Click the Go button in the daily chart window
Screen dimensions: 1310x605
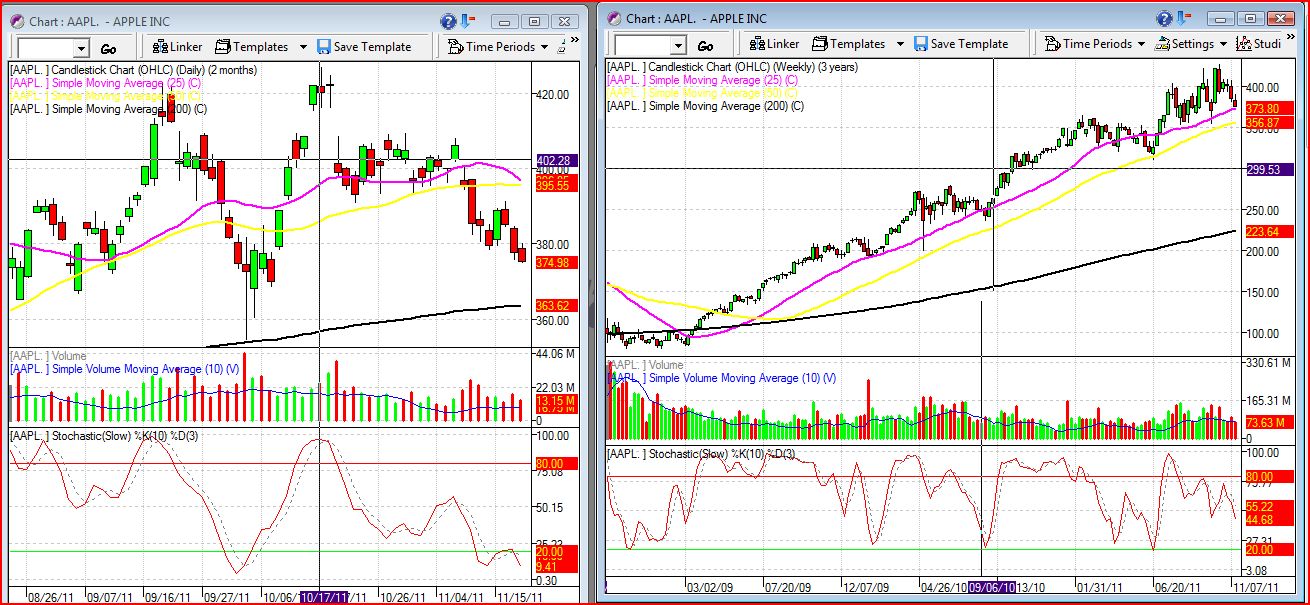coord(108,48)
